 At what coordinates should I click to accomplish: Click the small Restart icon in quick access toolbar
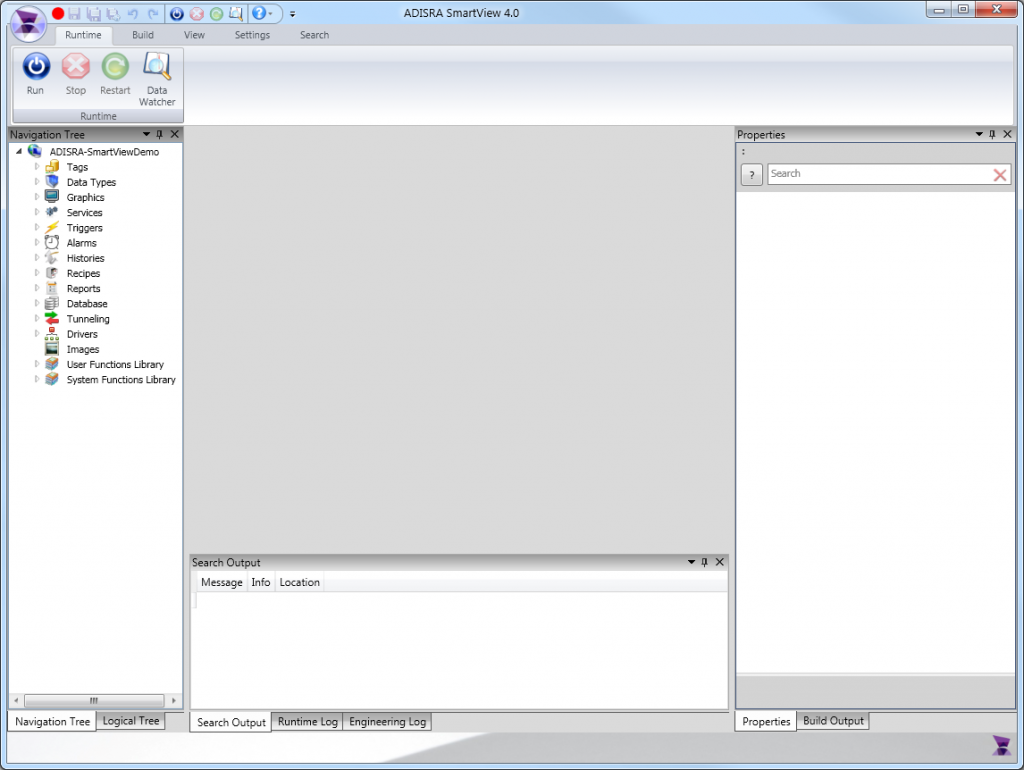point(216,13)
